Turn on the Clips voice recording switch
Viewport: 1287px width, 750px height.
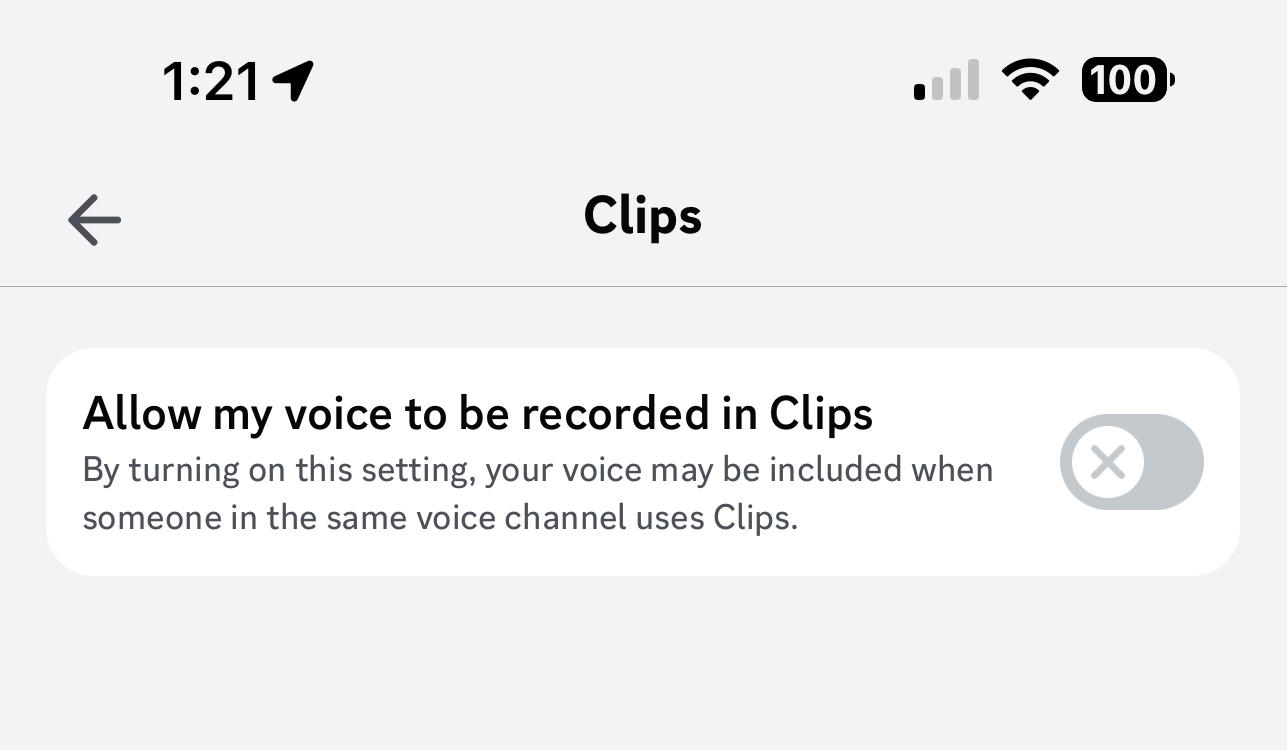click(1131, 462)
